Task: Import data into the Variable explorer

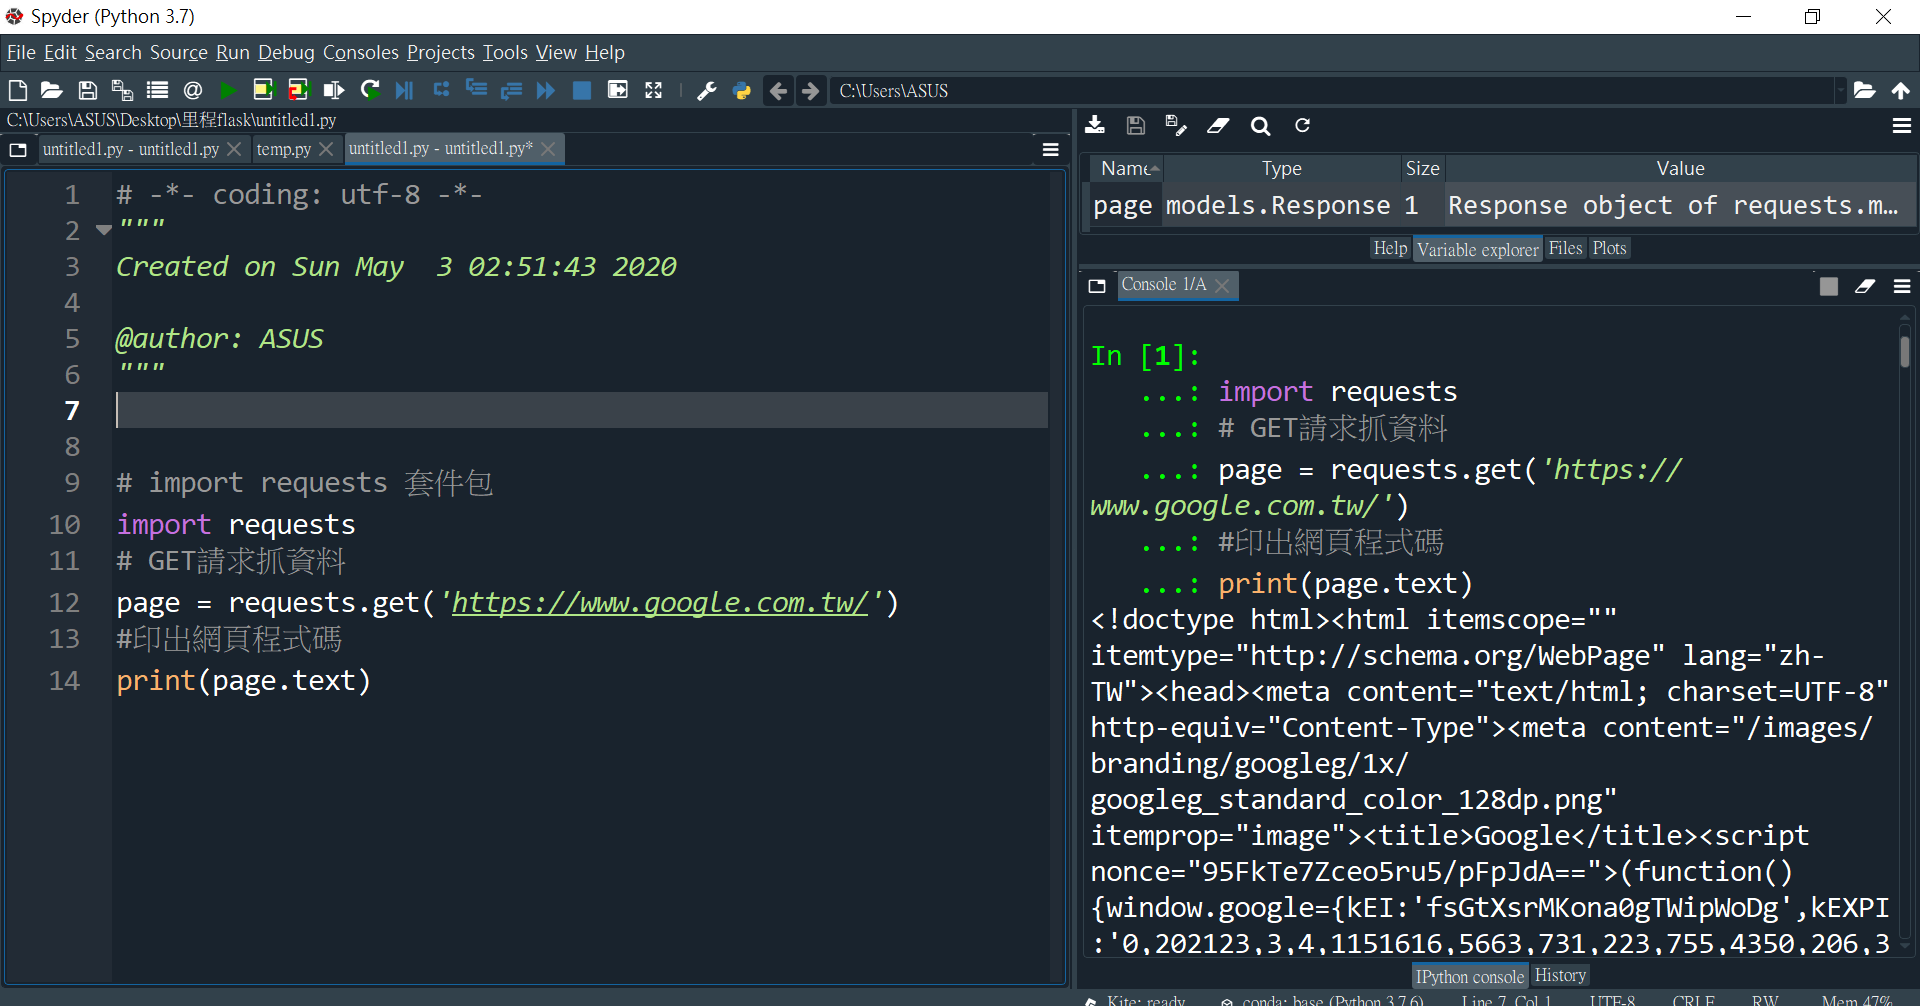Action: (x=1095, y=125)
